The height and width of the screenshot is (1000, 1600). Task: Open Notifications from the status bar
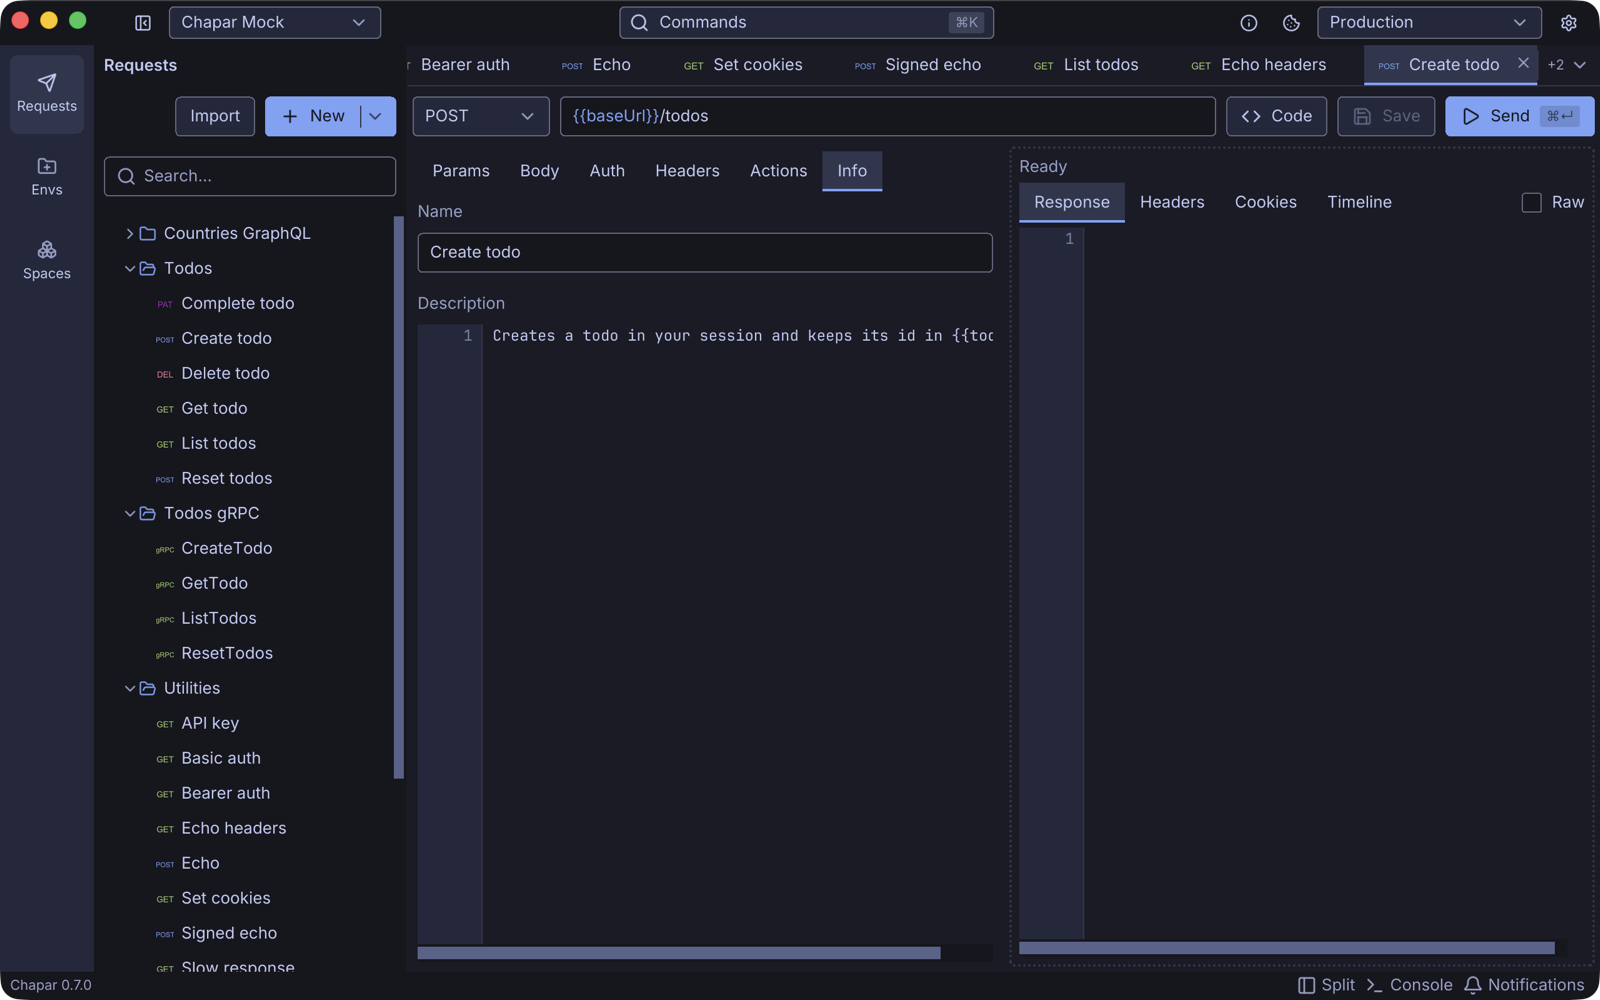tap(1524, 985)
